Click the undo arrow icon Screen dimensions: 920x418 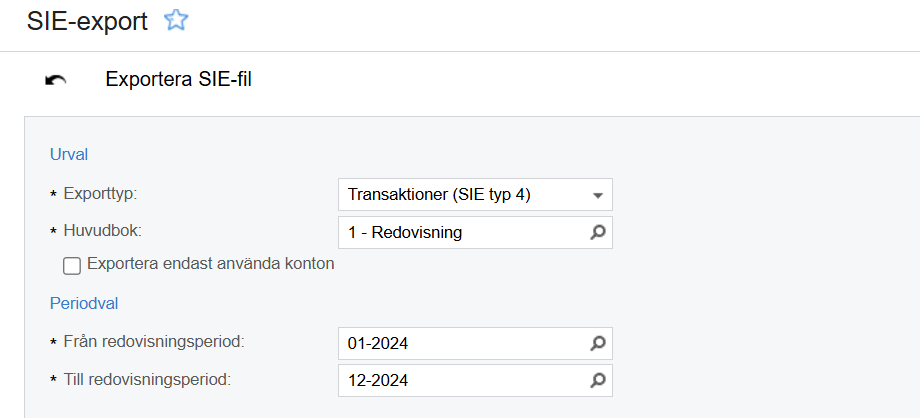56,81
